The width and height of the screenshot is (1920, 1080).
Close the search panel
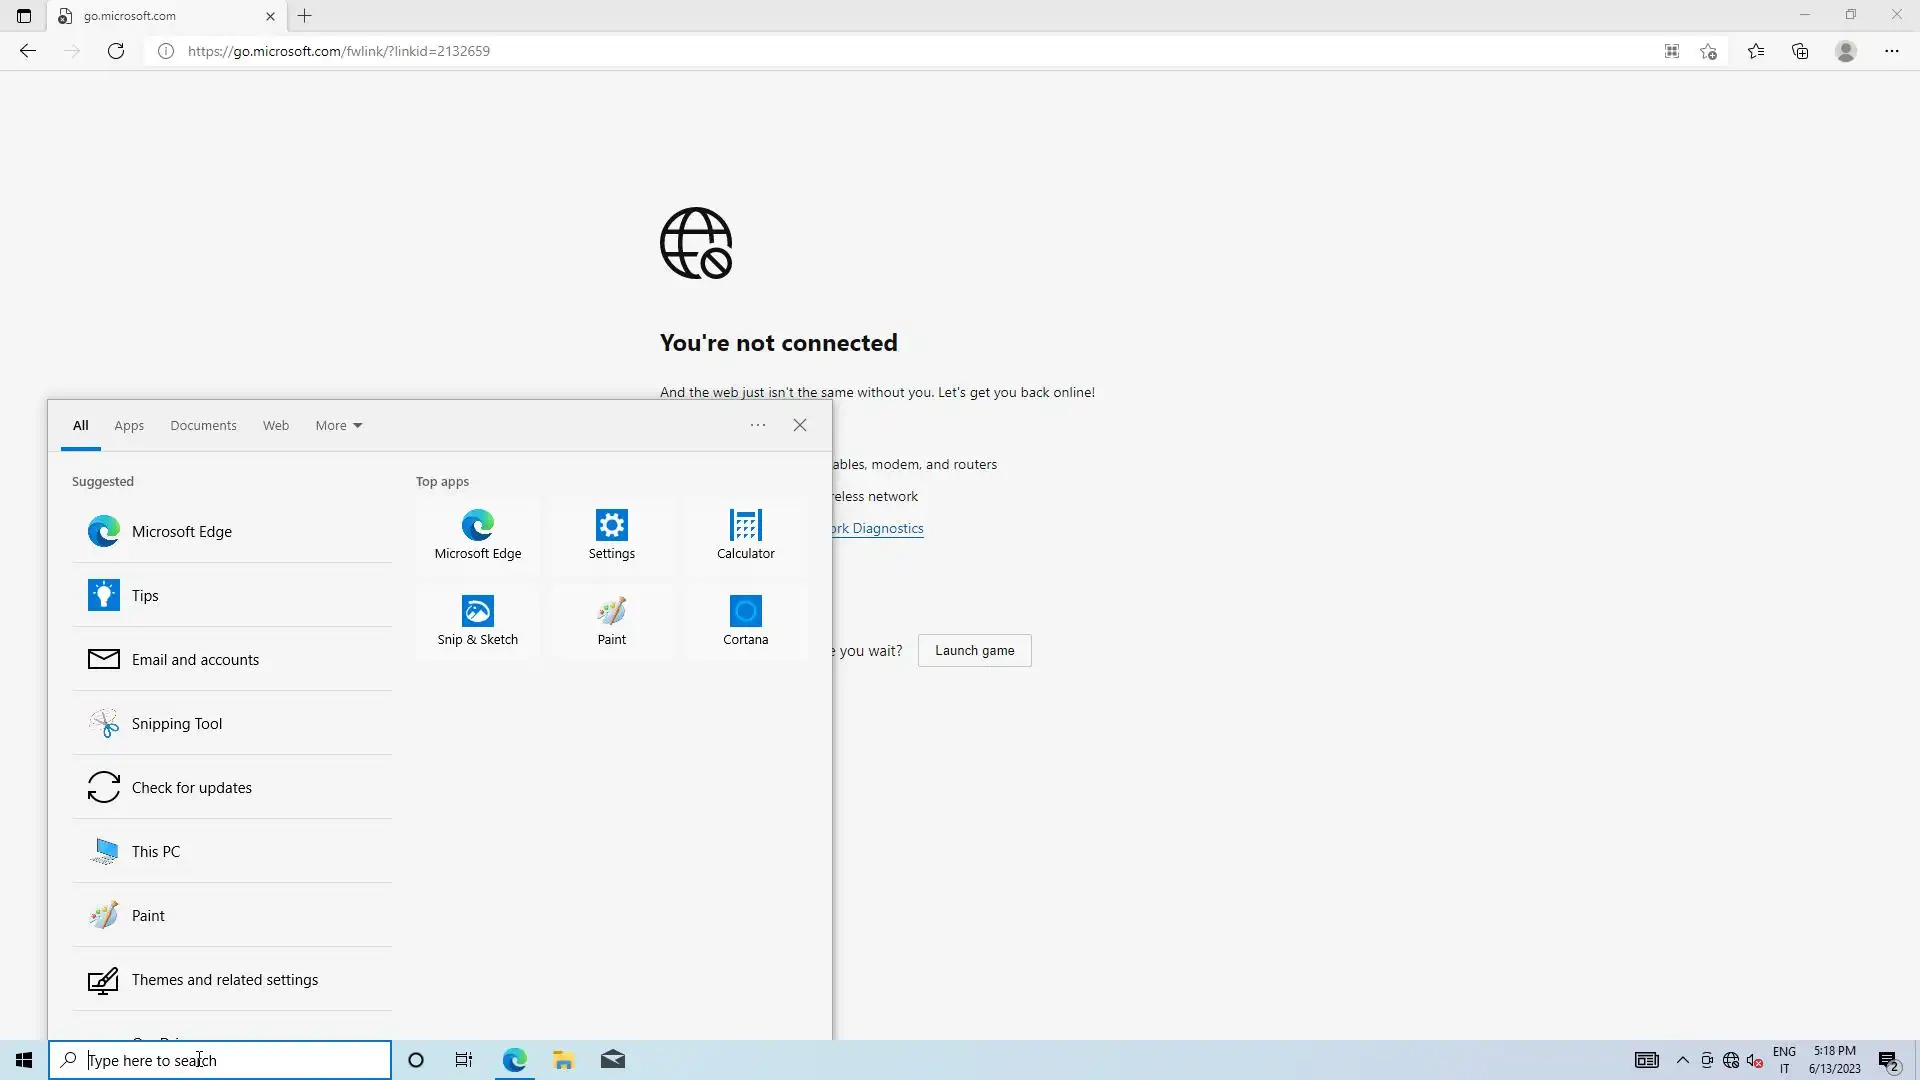(x=800, y=425)
